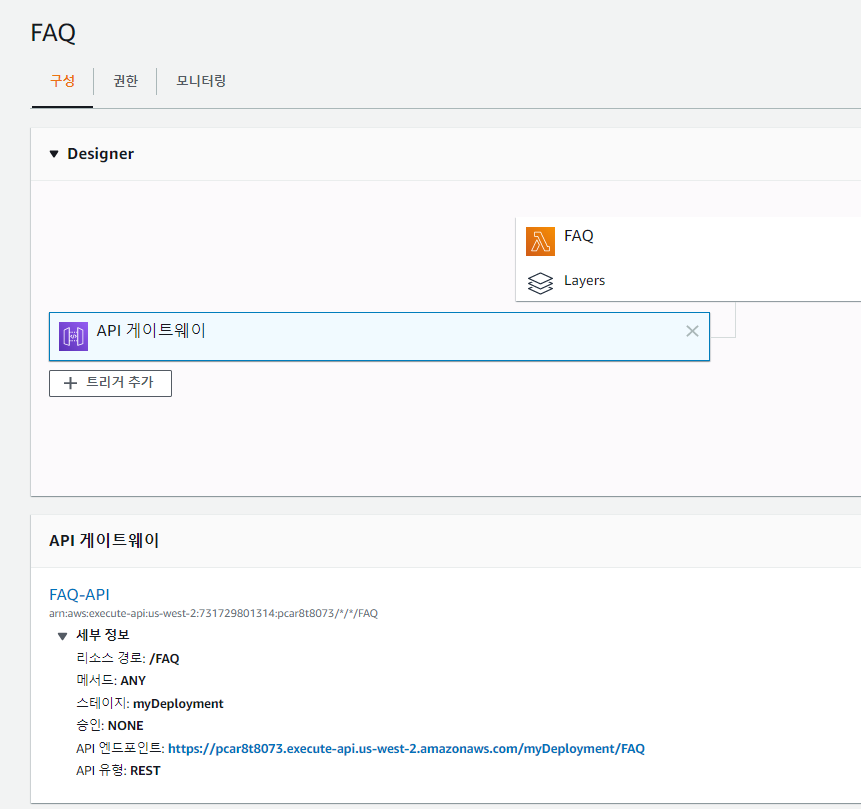Click the API 유형: REST line

coord(118,771)
